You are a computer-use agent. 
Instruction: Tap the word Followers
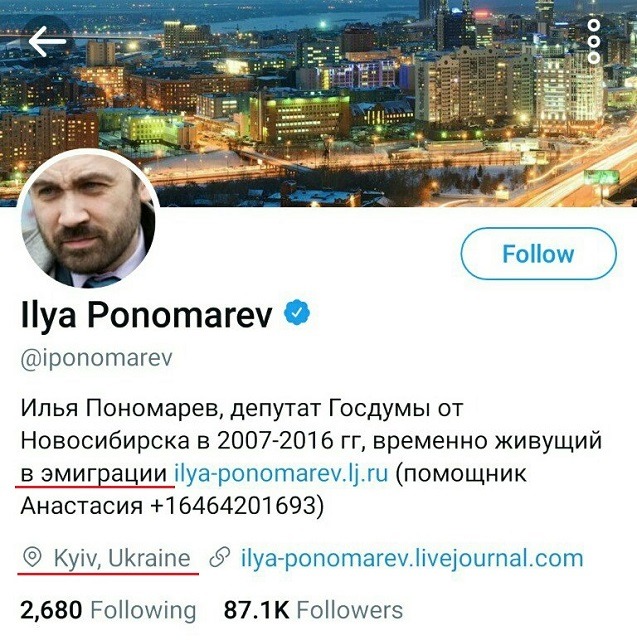coord(350,610)
